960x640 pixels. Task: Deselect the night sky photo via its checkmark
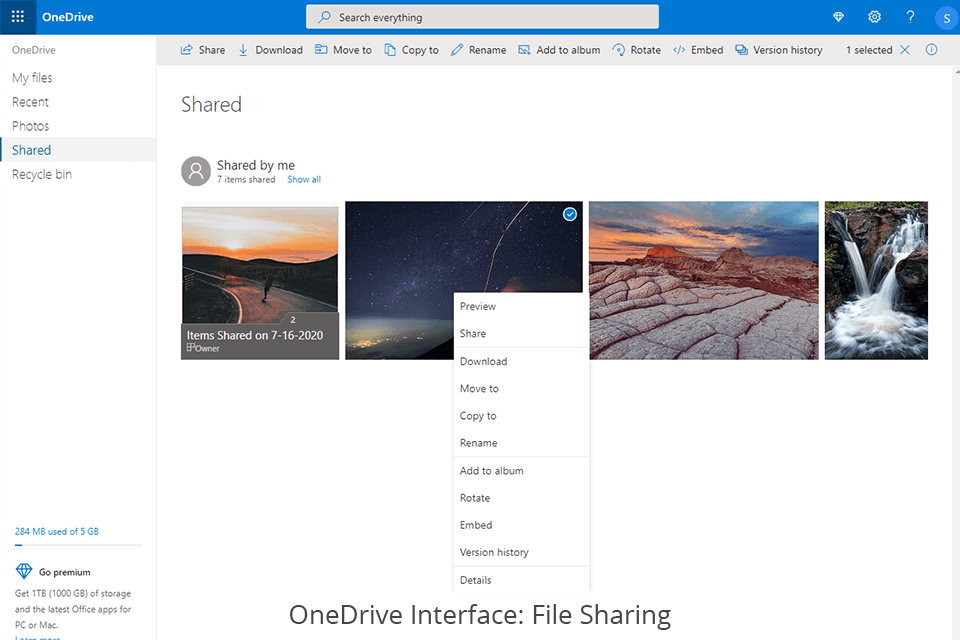tap(569, 214)
